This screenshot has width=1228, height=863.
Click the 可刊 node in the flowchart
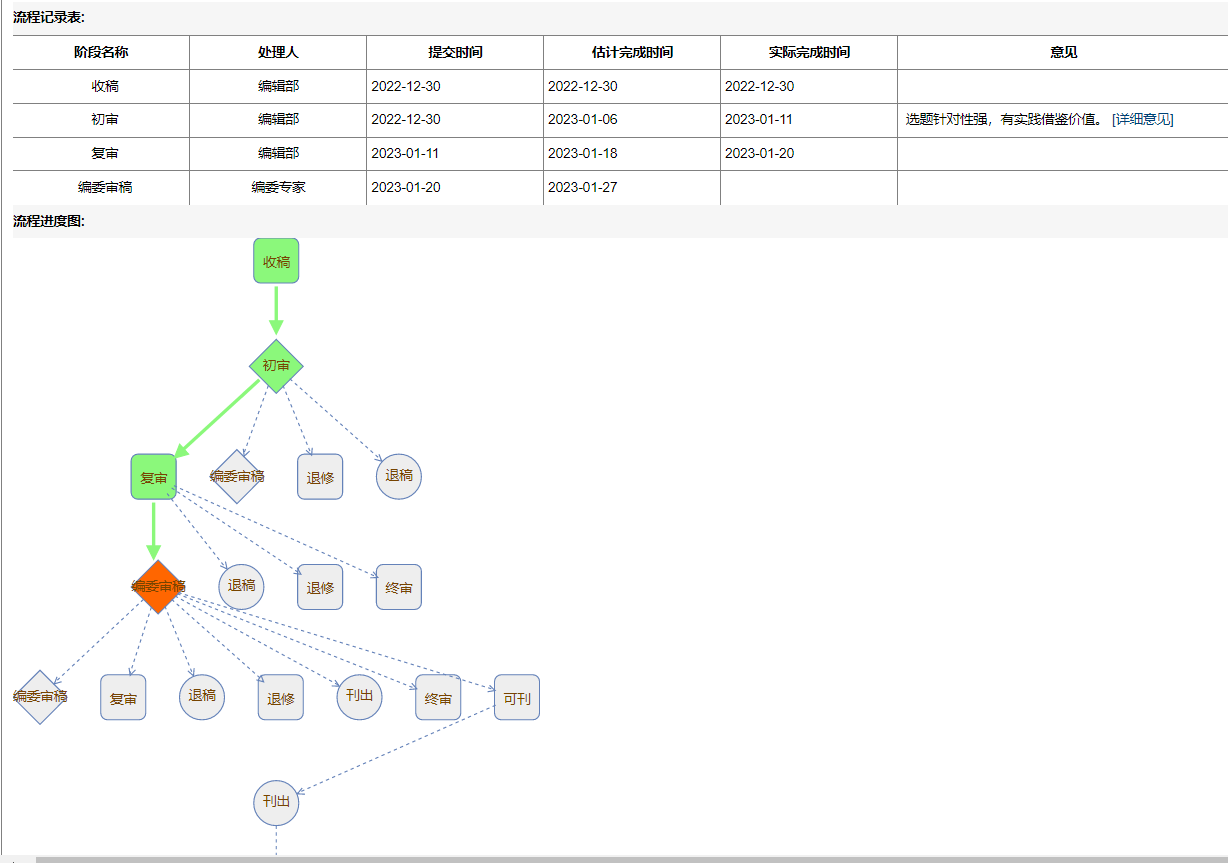[x=516, y=698]
